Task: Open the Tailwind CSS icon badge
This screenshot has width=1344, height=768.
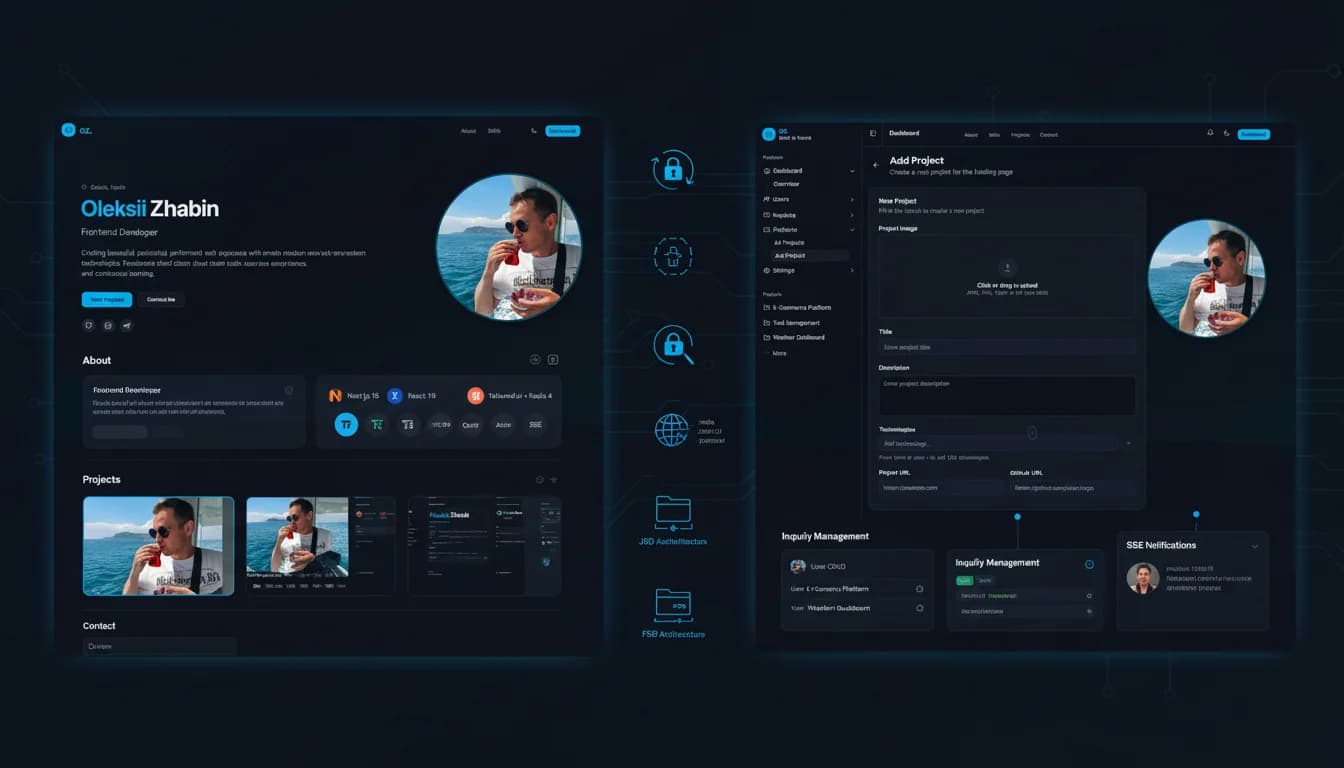Action: (475, 395)
